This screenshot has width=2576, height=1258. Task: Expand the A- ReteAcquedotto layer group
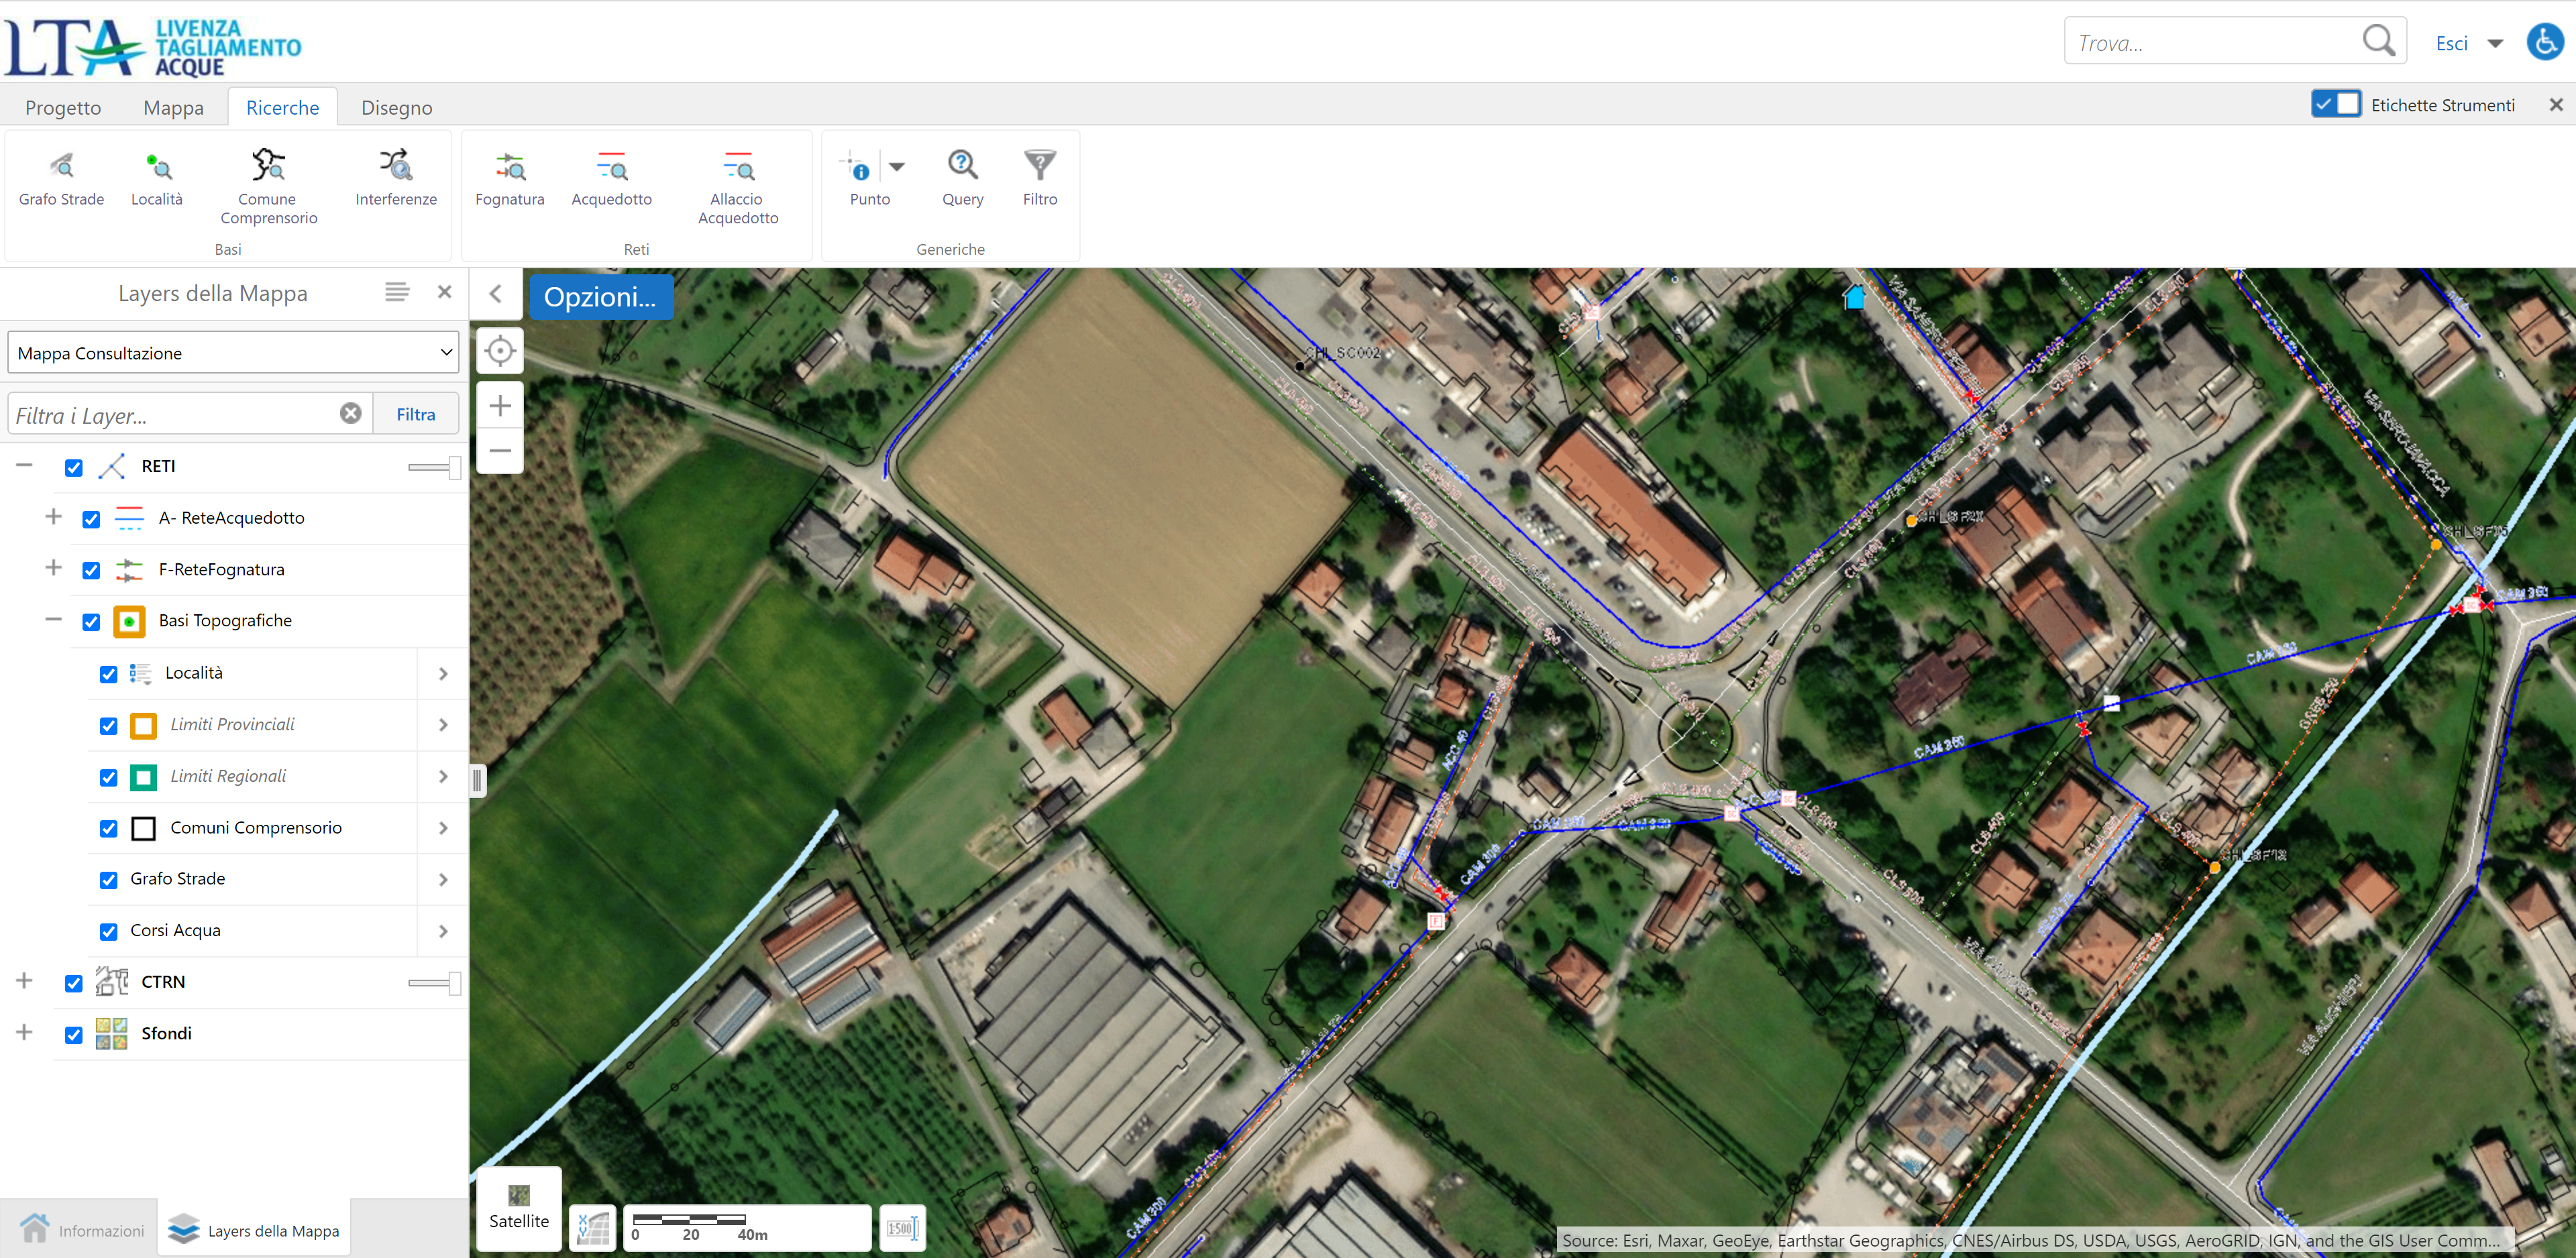pyautogui.click(x=54, y=517)
